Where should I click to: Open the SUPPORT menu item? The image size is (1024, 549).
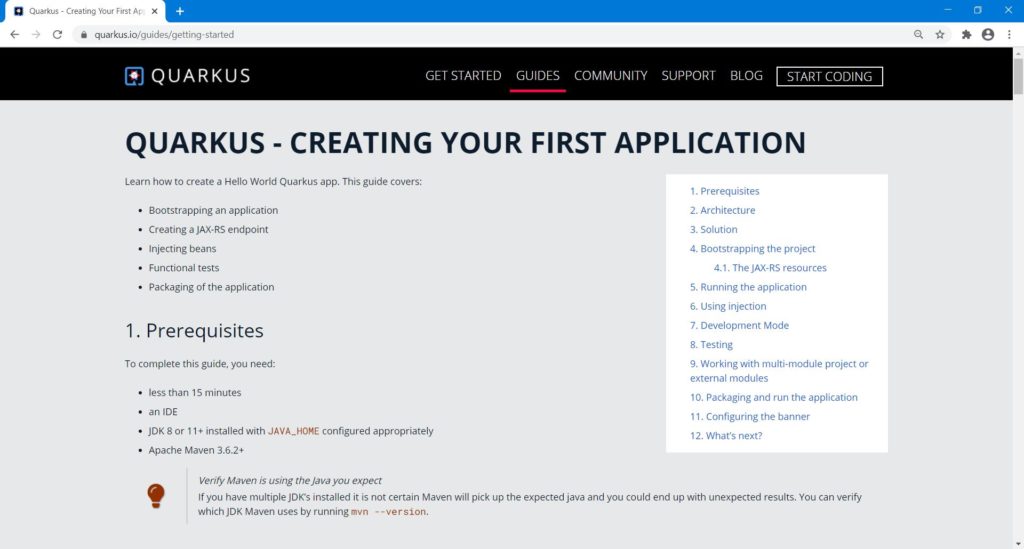click(688, 76)
